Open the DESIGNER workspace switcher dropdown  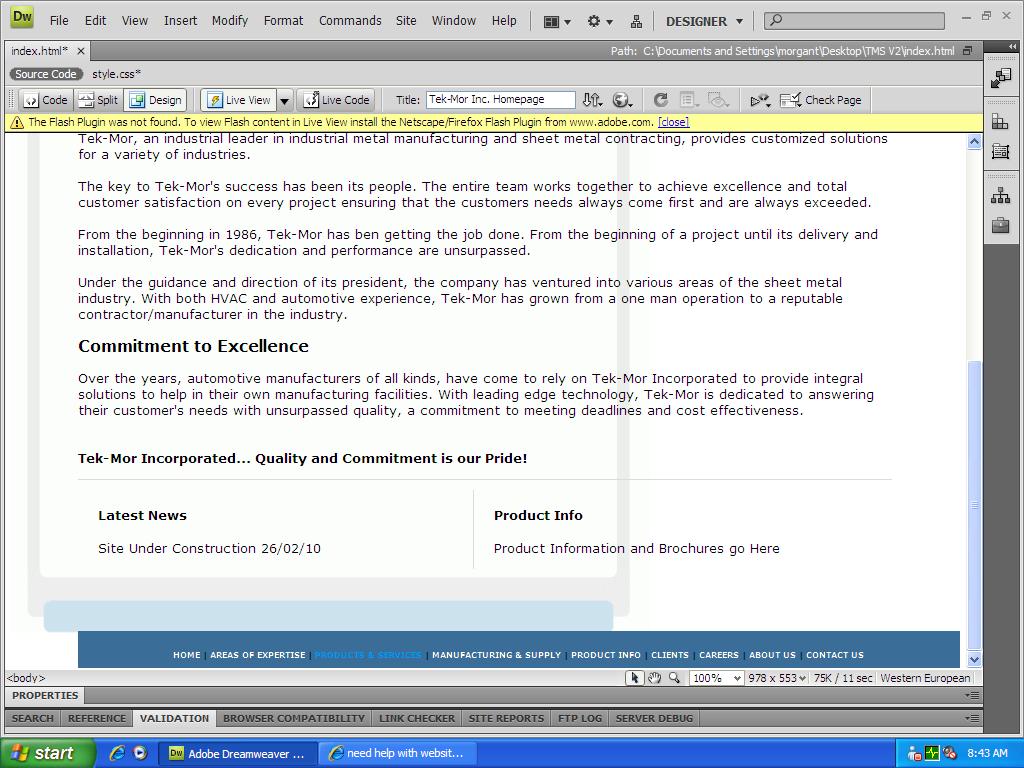pyautogui.click(x=705, y=22)
